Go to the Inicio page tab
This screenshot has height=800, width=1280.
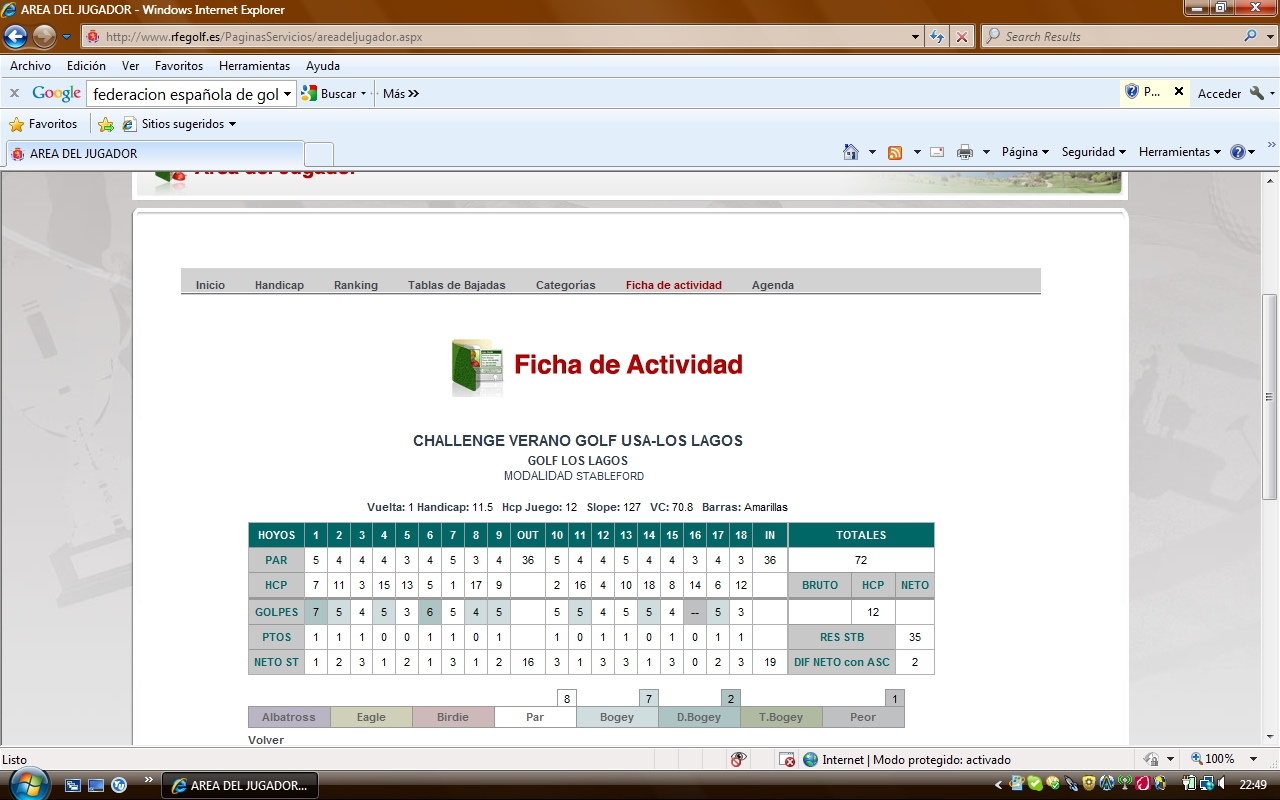[x=210, y=285]
